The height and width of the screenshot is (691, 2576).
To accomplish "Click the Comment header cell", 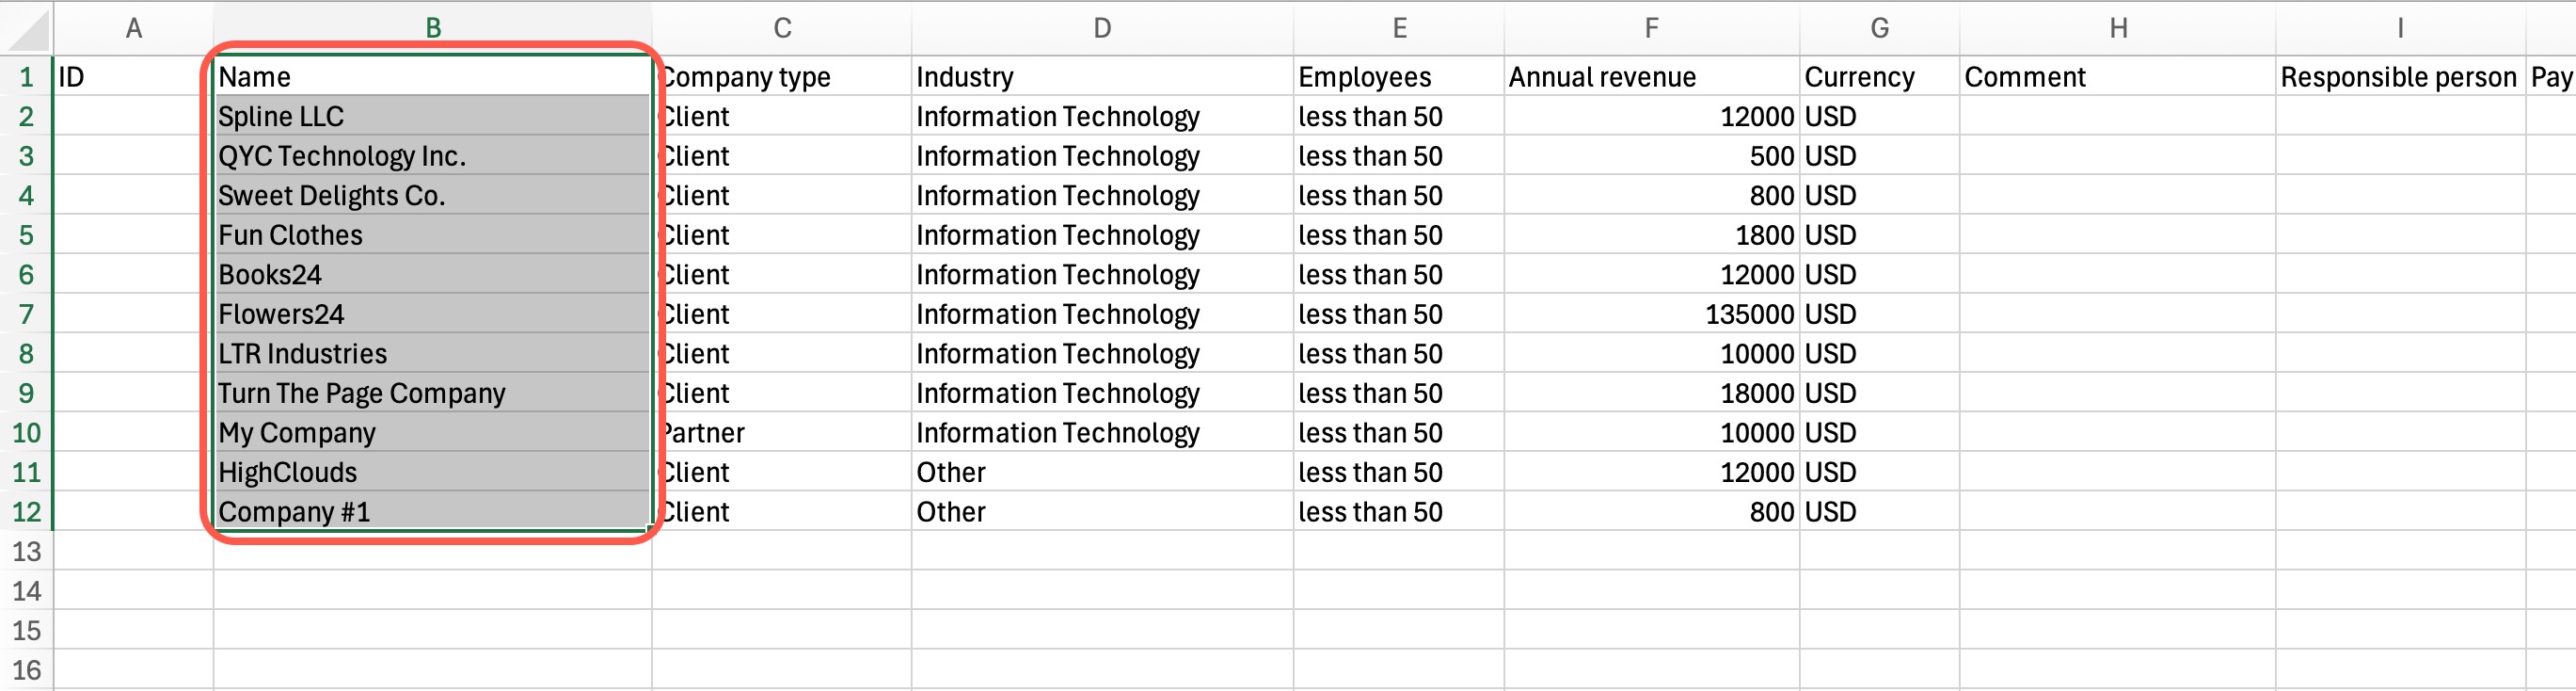I will coord(2117,77).
